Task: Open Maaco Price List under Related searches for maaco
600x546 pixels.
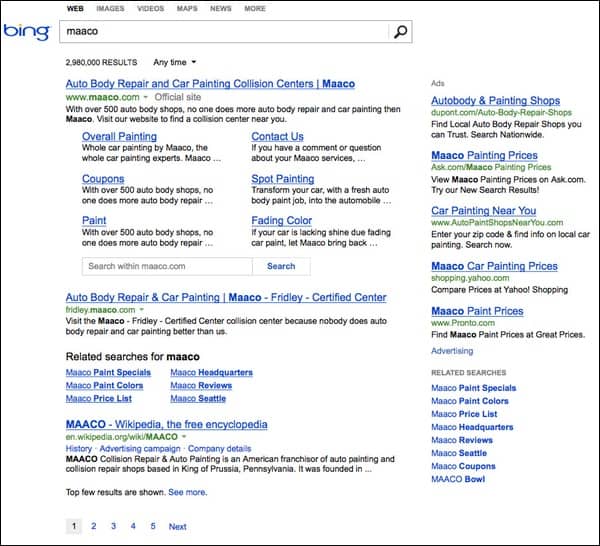Action: point(99,399)
